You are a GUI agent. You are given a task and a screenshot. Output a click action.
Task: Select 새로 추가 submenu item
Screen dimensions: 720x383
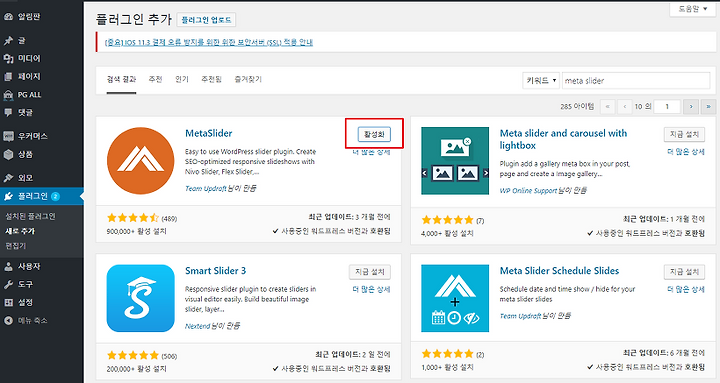20,231
